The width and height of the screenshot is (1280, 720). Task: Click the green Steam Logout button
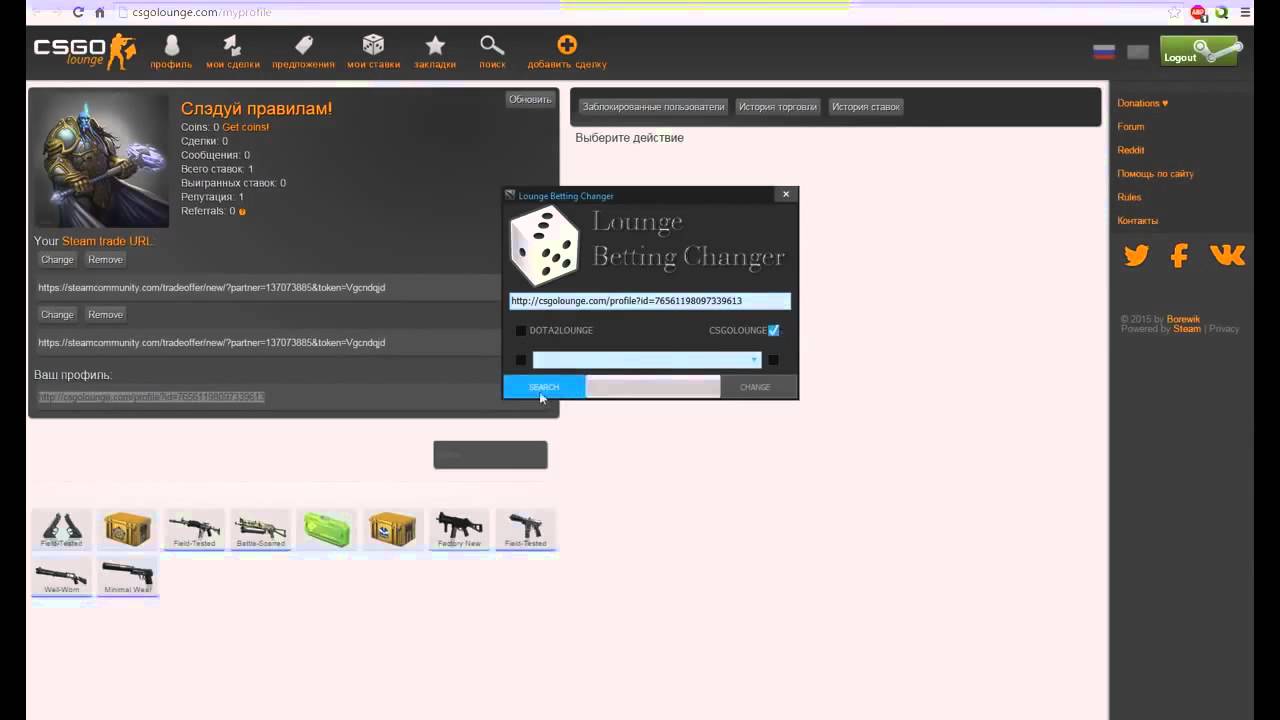[1201, 51]
